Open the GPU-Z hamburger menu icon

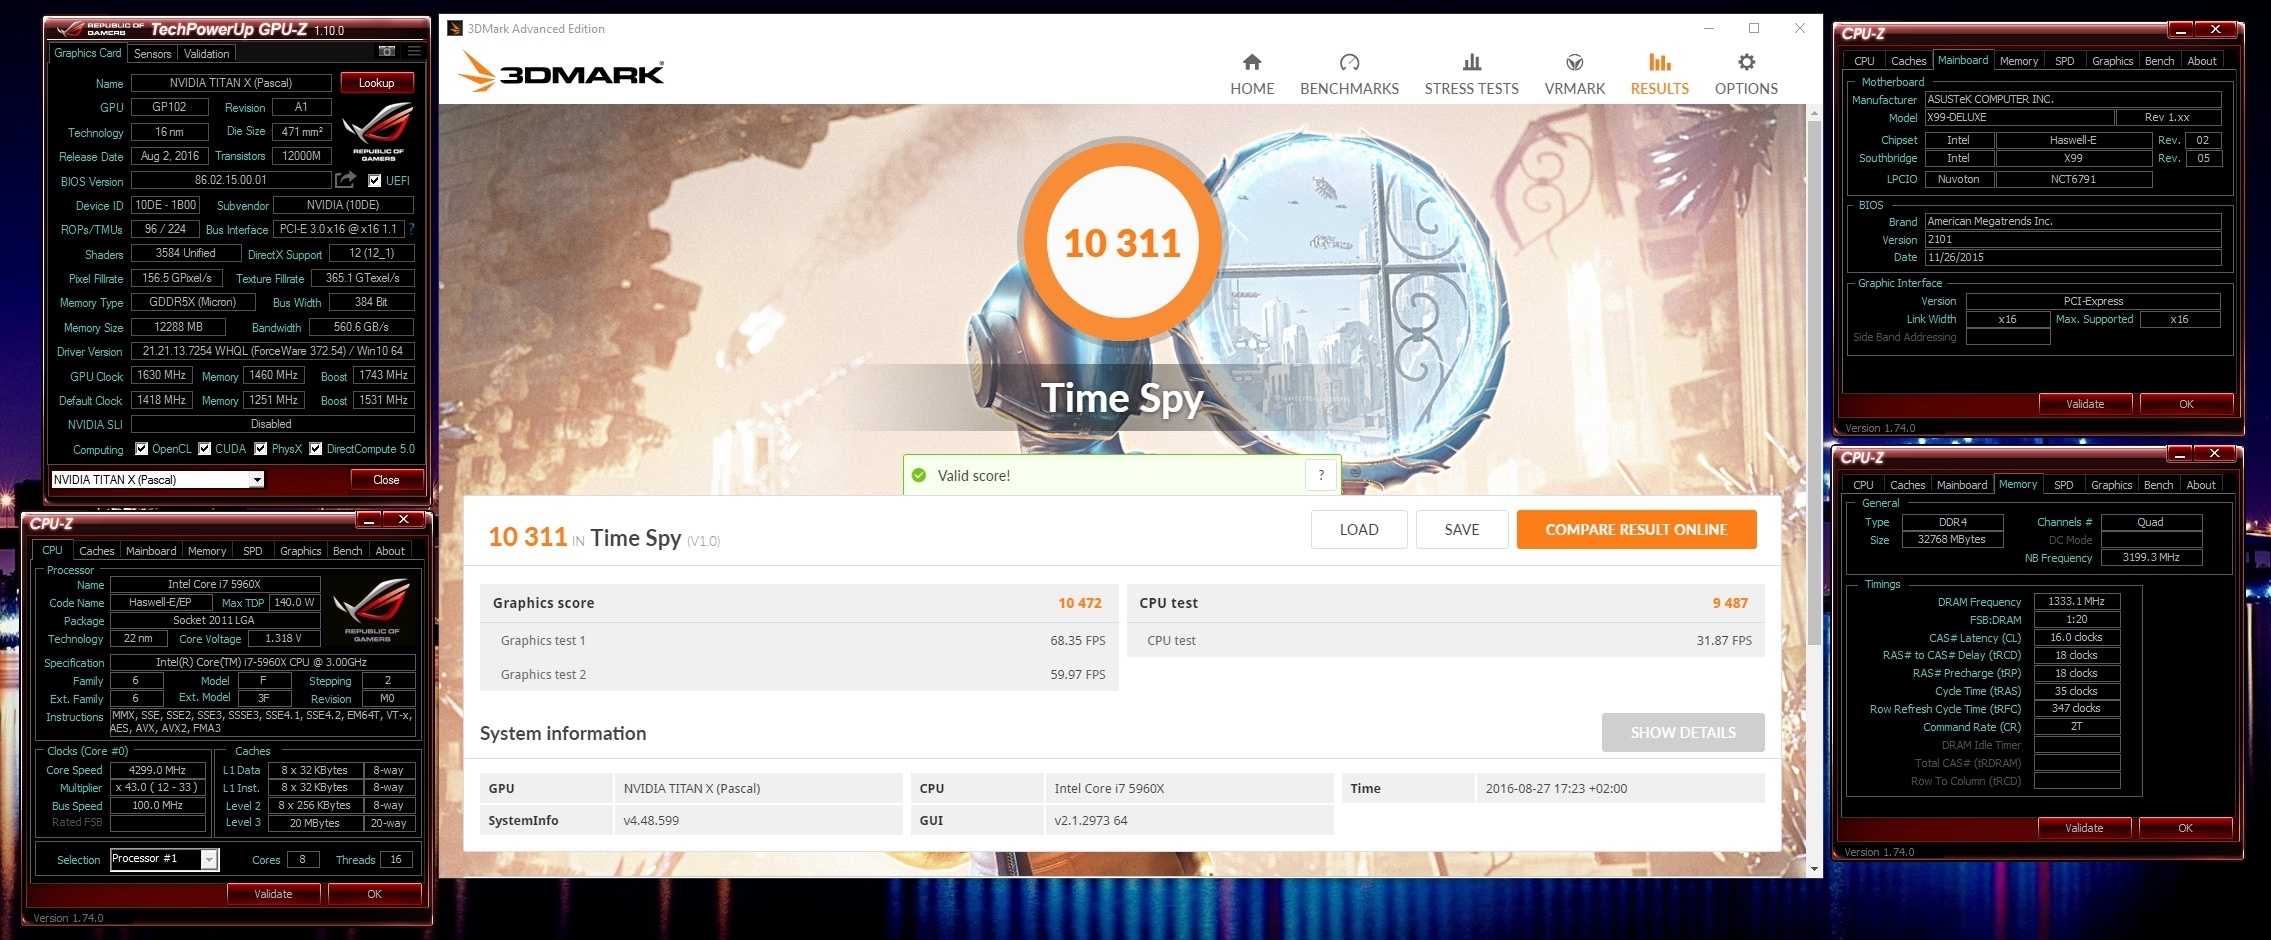click(414, 52)
